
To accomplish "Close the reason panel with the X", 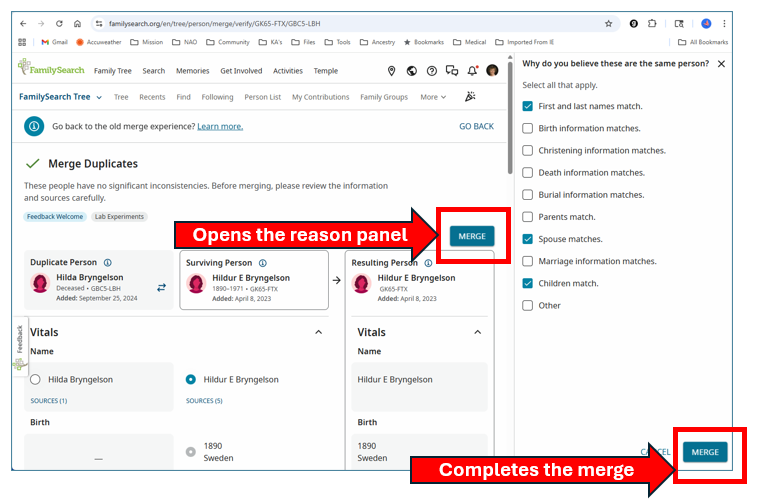I will 721,64.
